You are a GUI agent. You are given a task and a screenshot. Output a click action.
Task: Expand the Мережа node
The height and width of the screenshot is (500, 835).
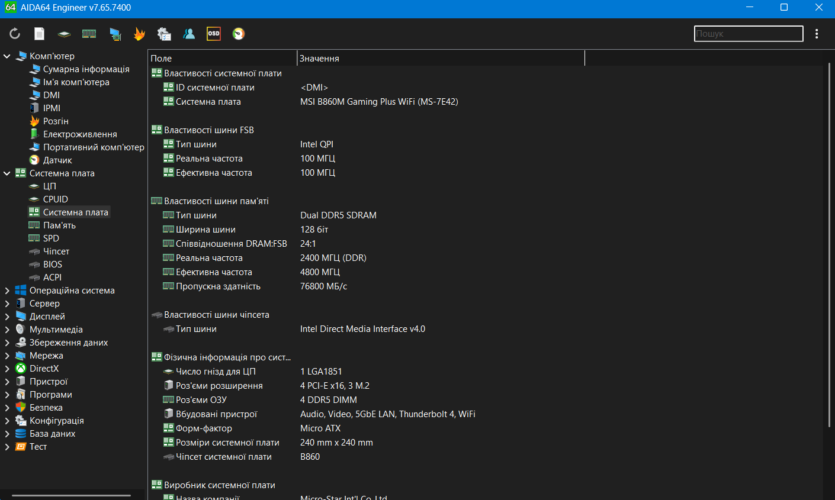coord(7,356)
